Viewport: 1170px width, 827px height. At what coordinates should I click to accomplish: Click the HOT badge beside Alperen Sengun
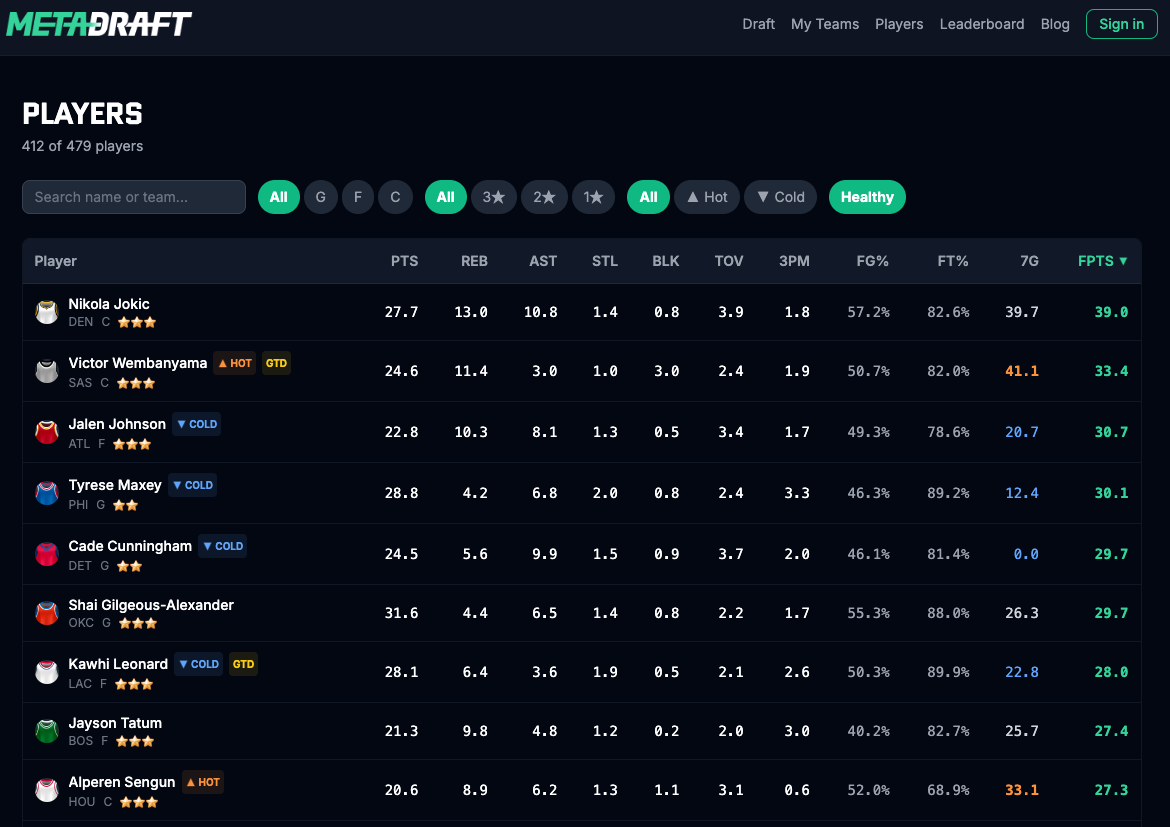tap(203, 782)
